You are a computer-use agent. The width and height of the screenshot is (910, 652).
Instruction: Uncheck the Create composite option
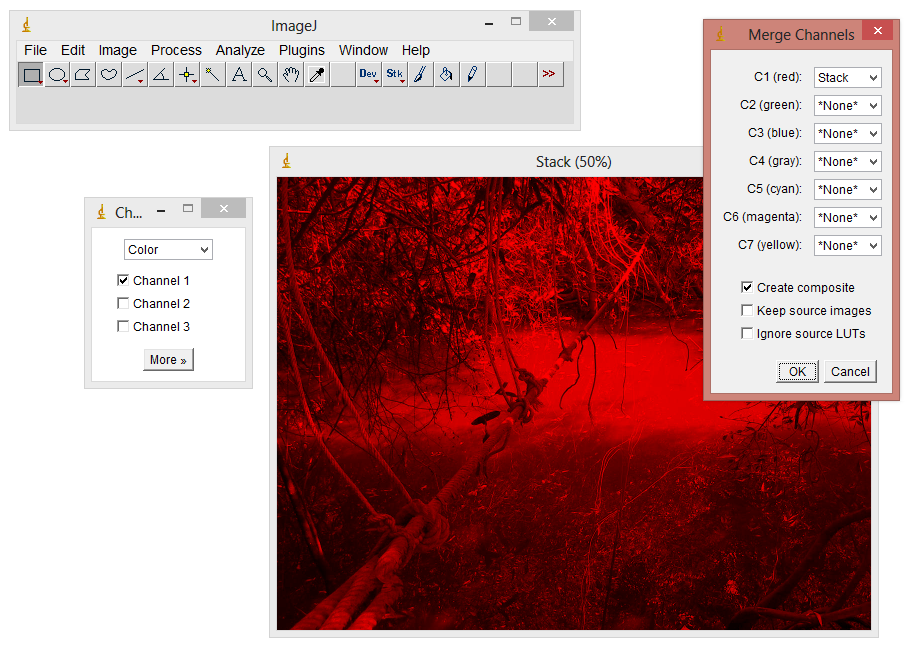click(746, 287)
